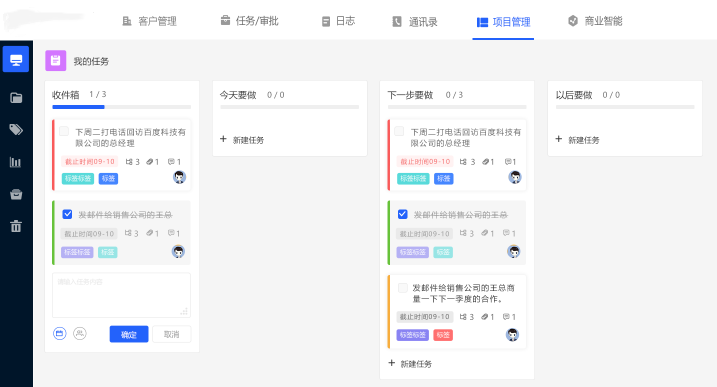Click the purple 我的任务 clipboard icon
717x387 pixels.
(x=56, y=60)
